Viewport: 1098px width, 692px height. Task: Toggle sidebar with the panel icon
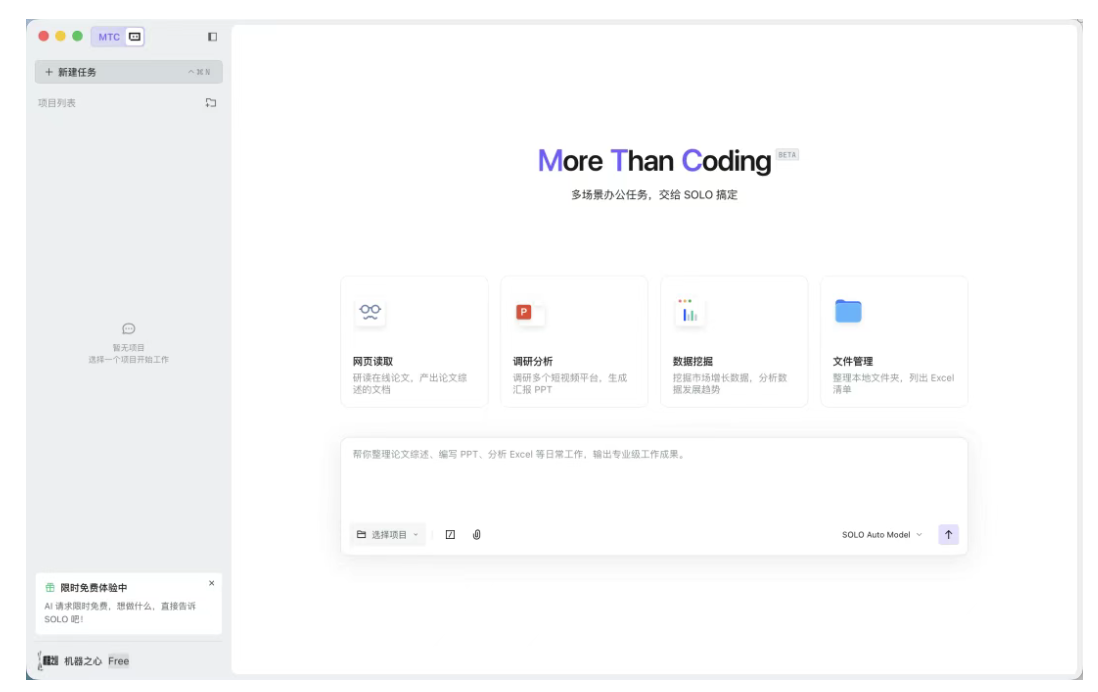click(x=210, y=35)
